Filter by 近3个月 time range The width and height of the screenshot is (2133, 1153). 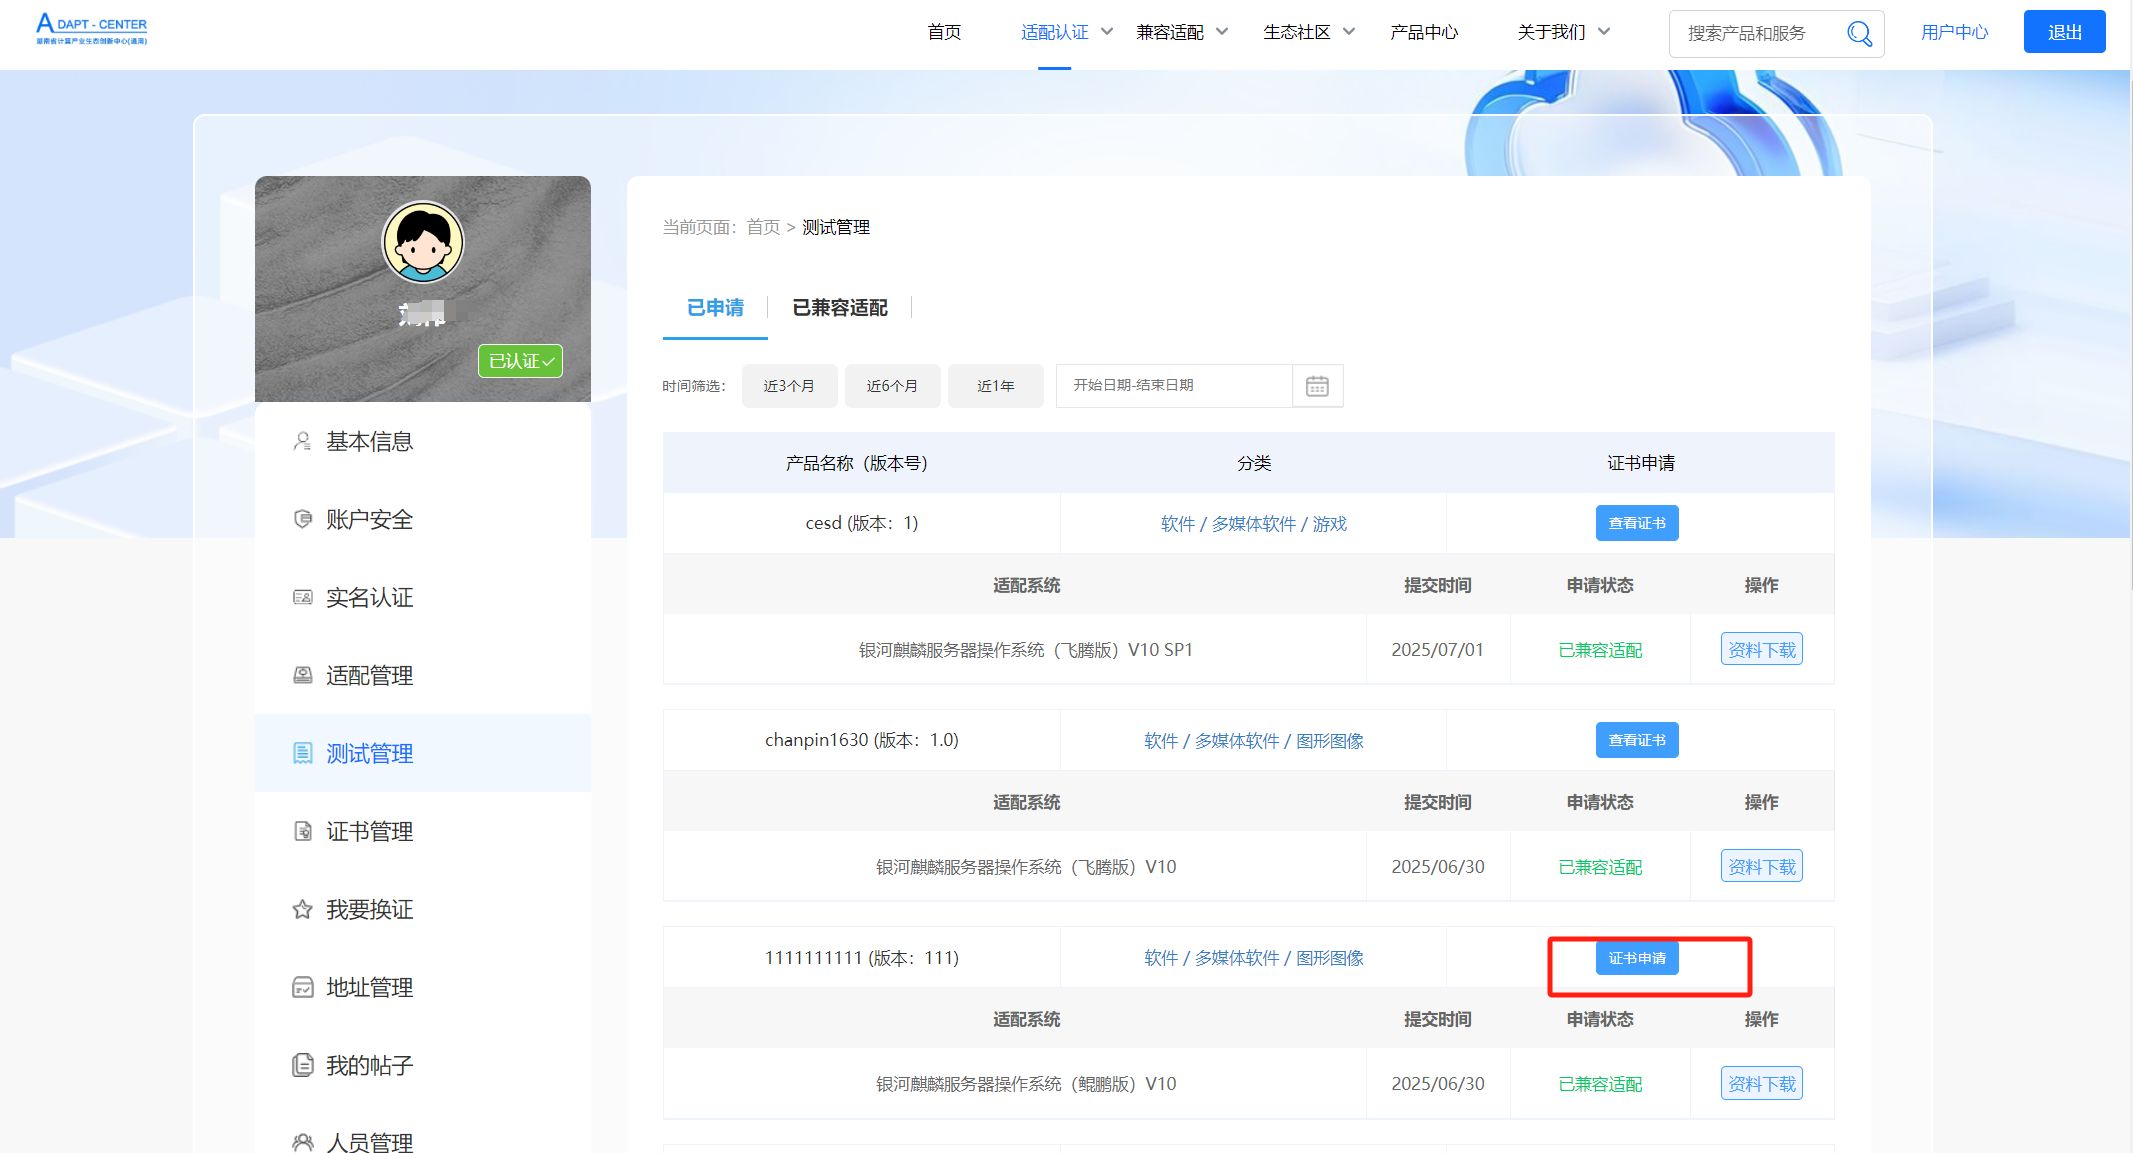tap(789, 386)
